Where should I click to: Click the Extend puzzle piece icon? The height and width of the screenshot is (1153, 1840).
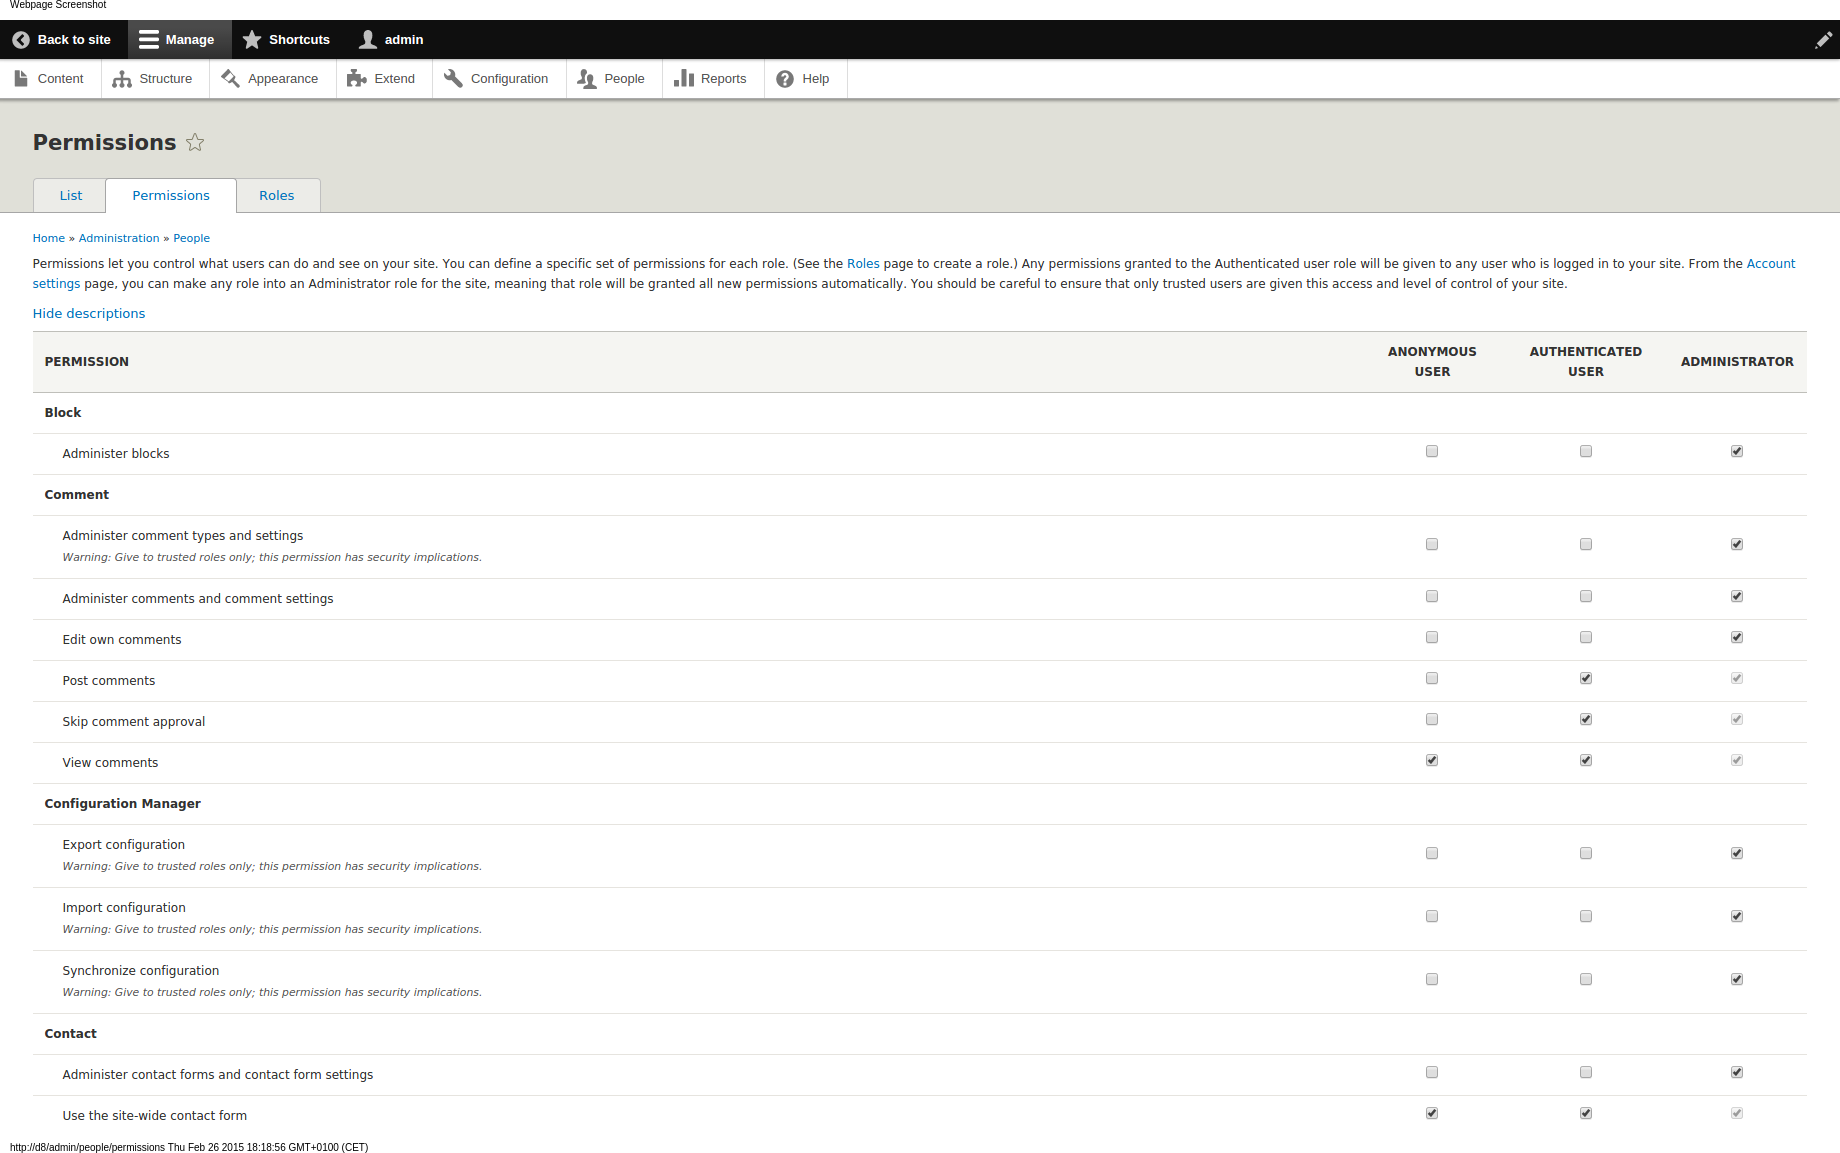point(357,78)
